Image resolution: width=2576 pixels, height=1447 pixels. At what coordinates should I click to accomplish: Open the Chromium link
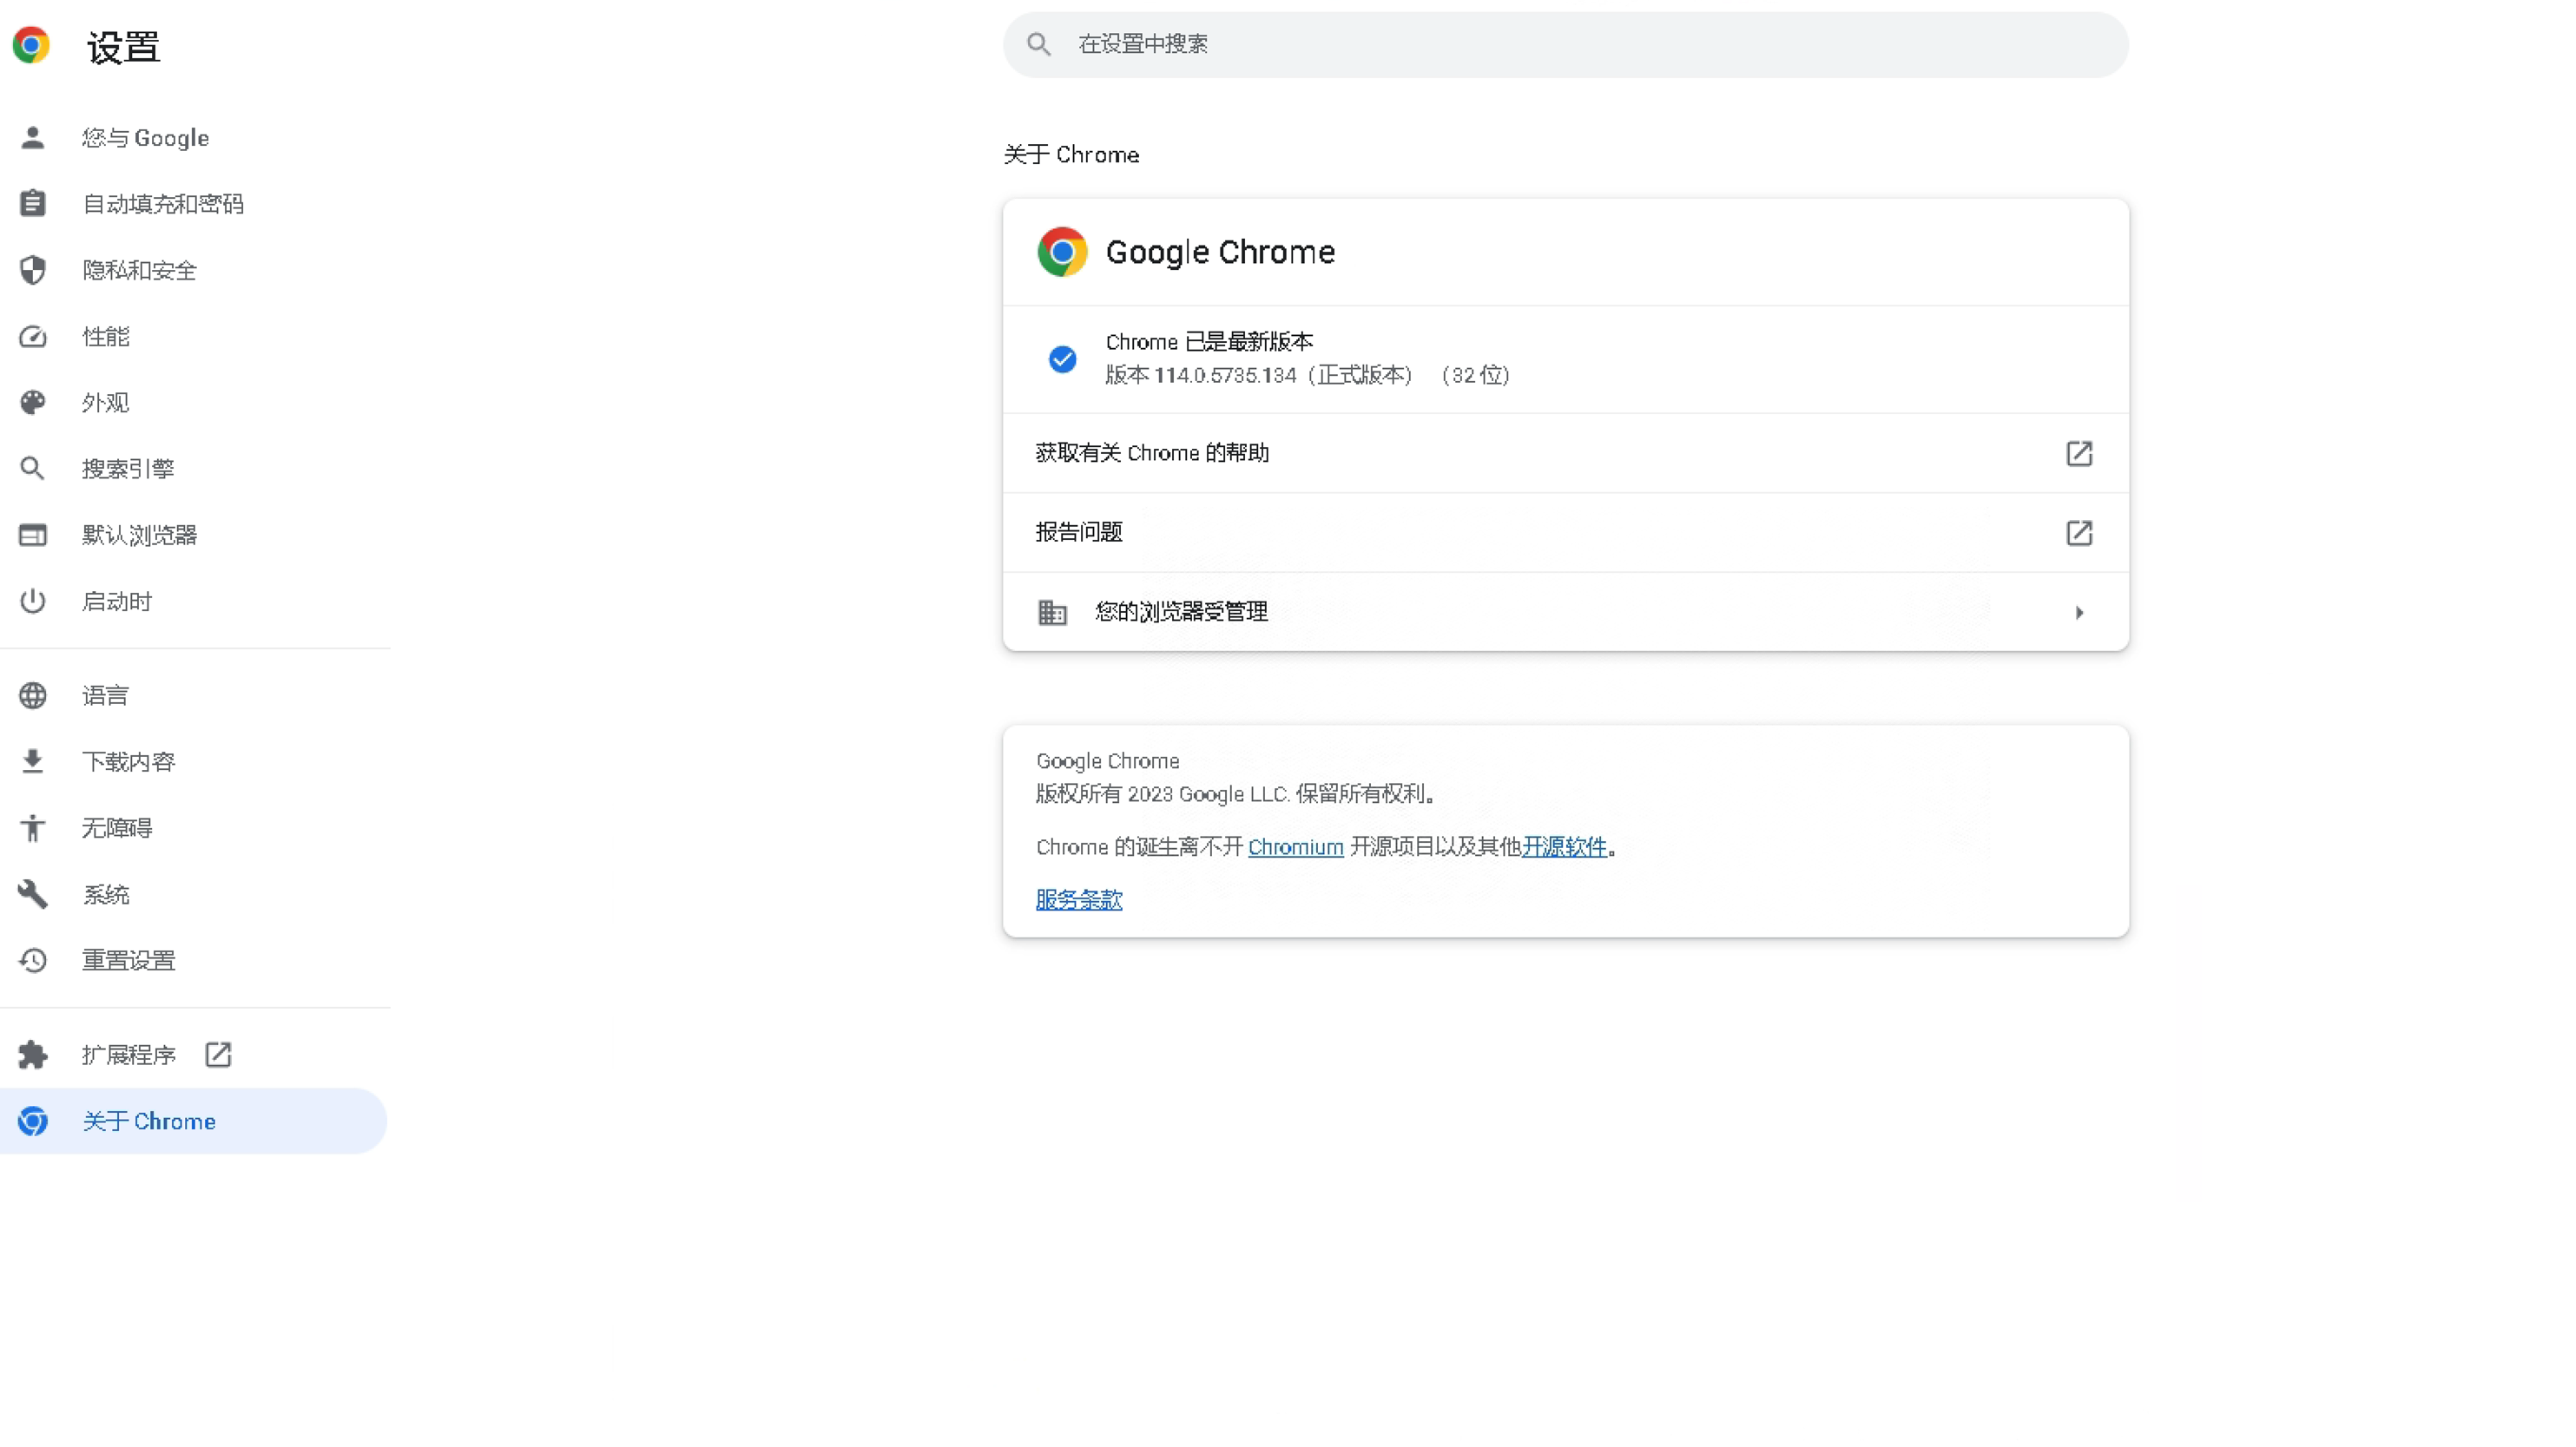coord(1295,847)
